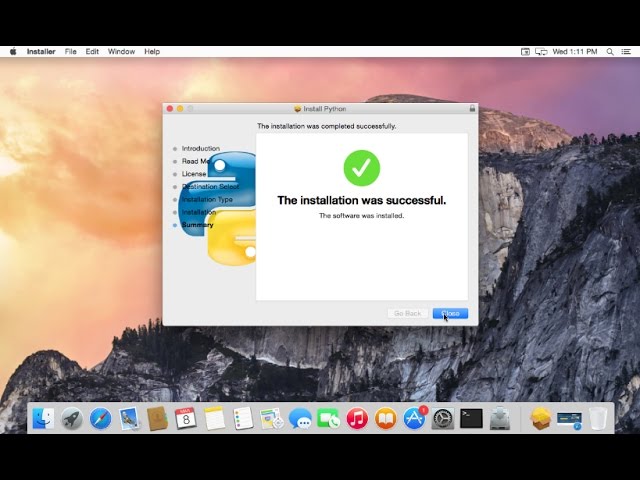Open Launchpad from the Dock
The image size is (640, 480).
72,418
